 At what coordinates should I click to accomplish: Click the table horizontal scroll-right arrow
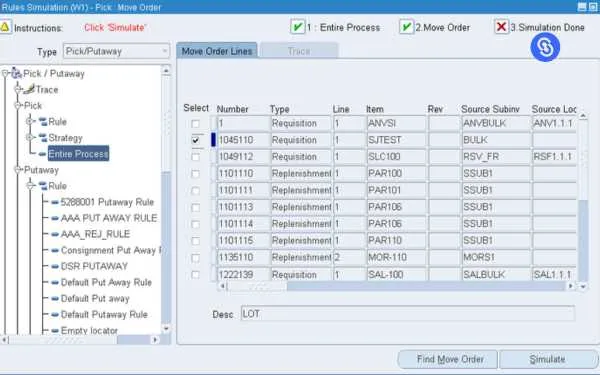pos(571,286)
